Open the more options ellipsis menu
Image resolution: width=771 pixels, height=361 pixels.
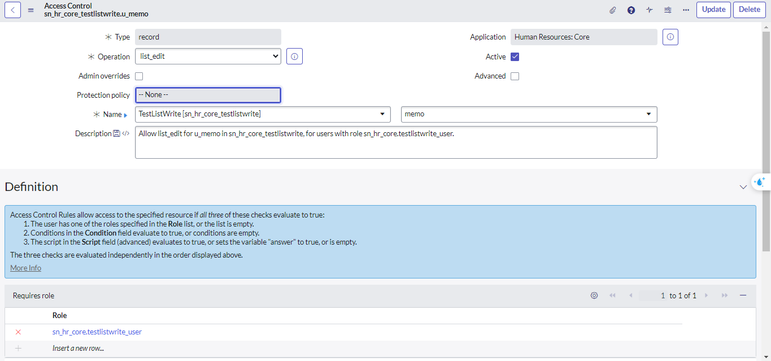pos(686,10)
